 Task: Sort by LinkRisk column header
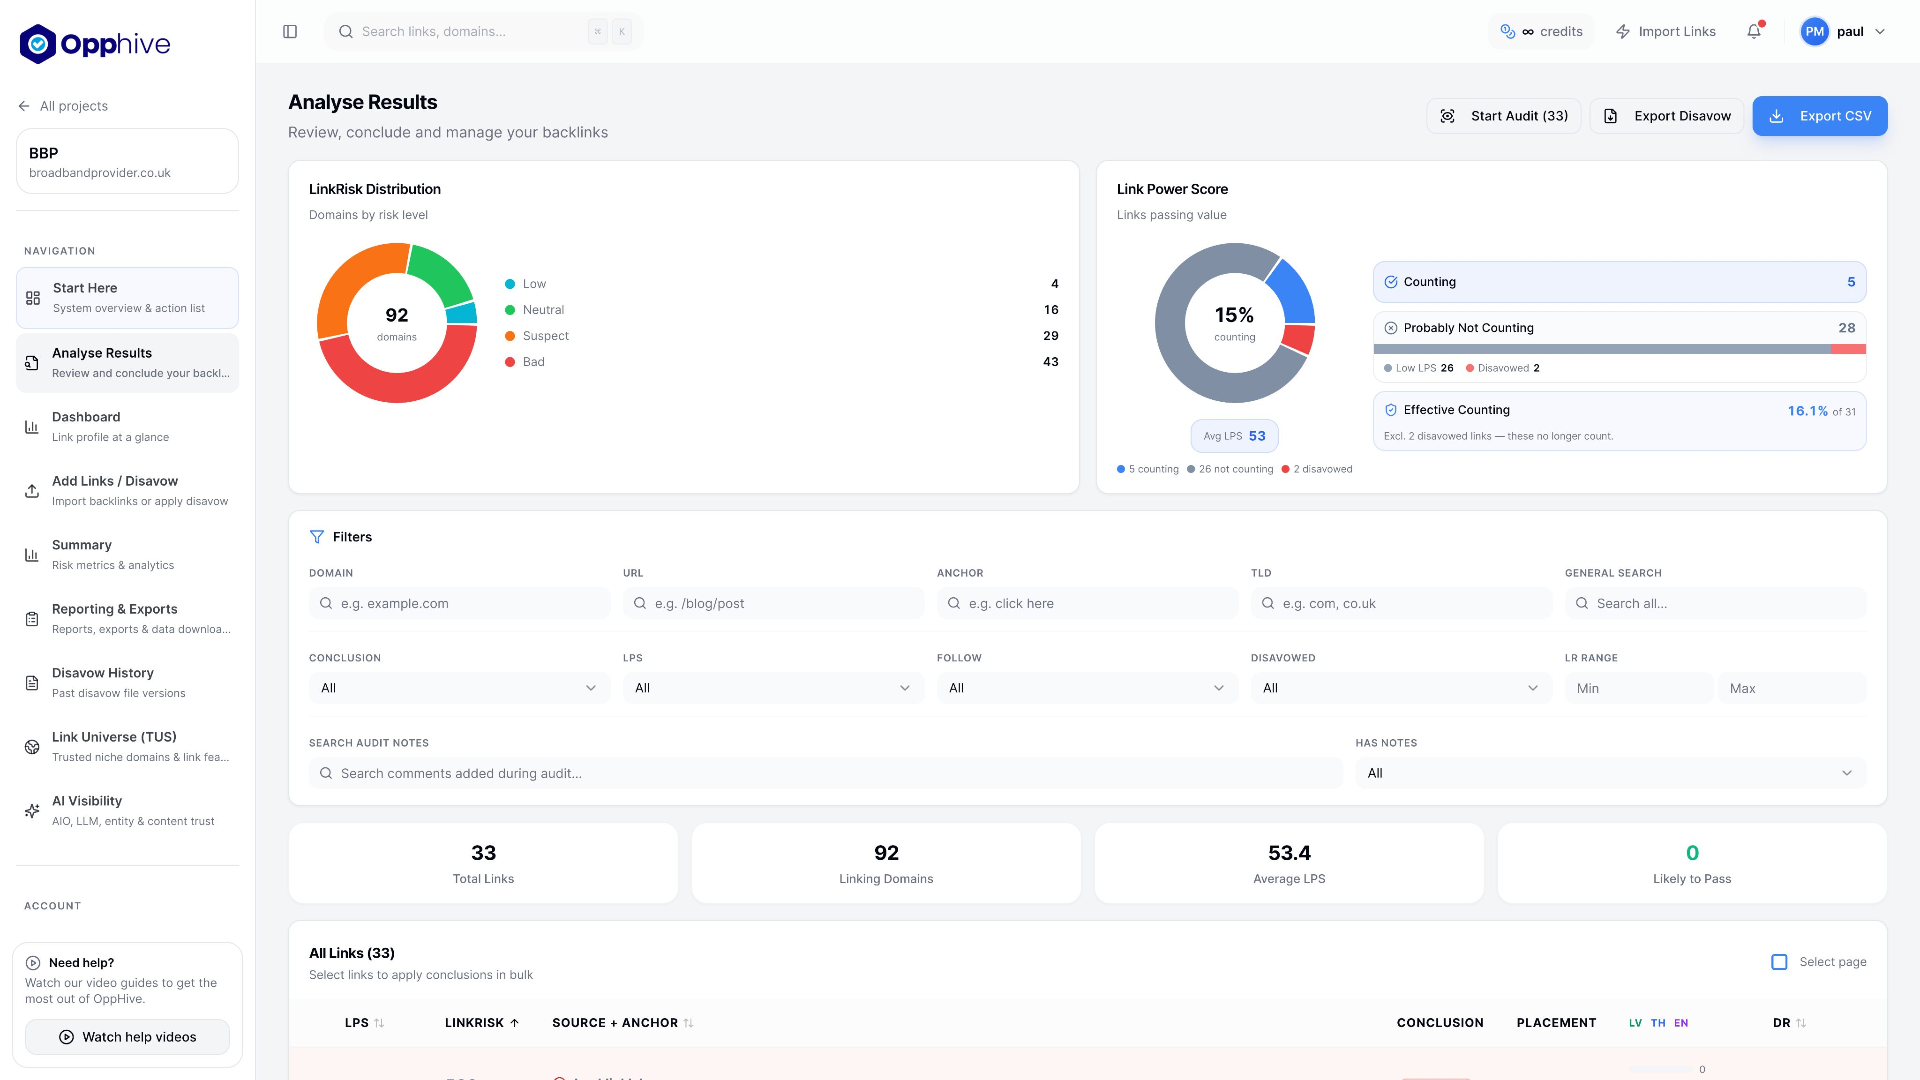click(x=482, y=1023)
